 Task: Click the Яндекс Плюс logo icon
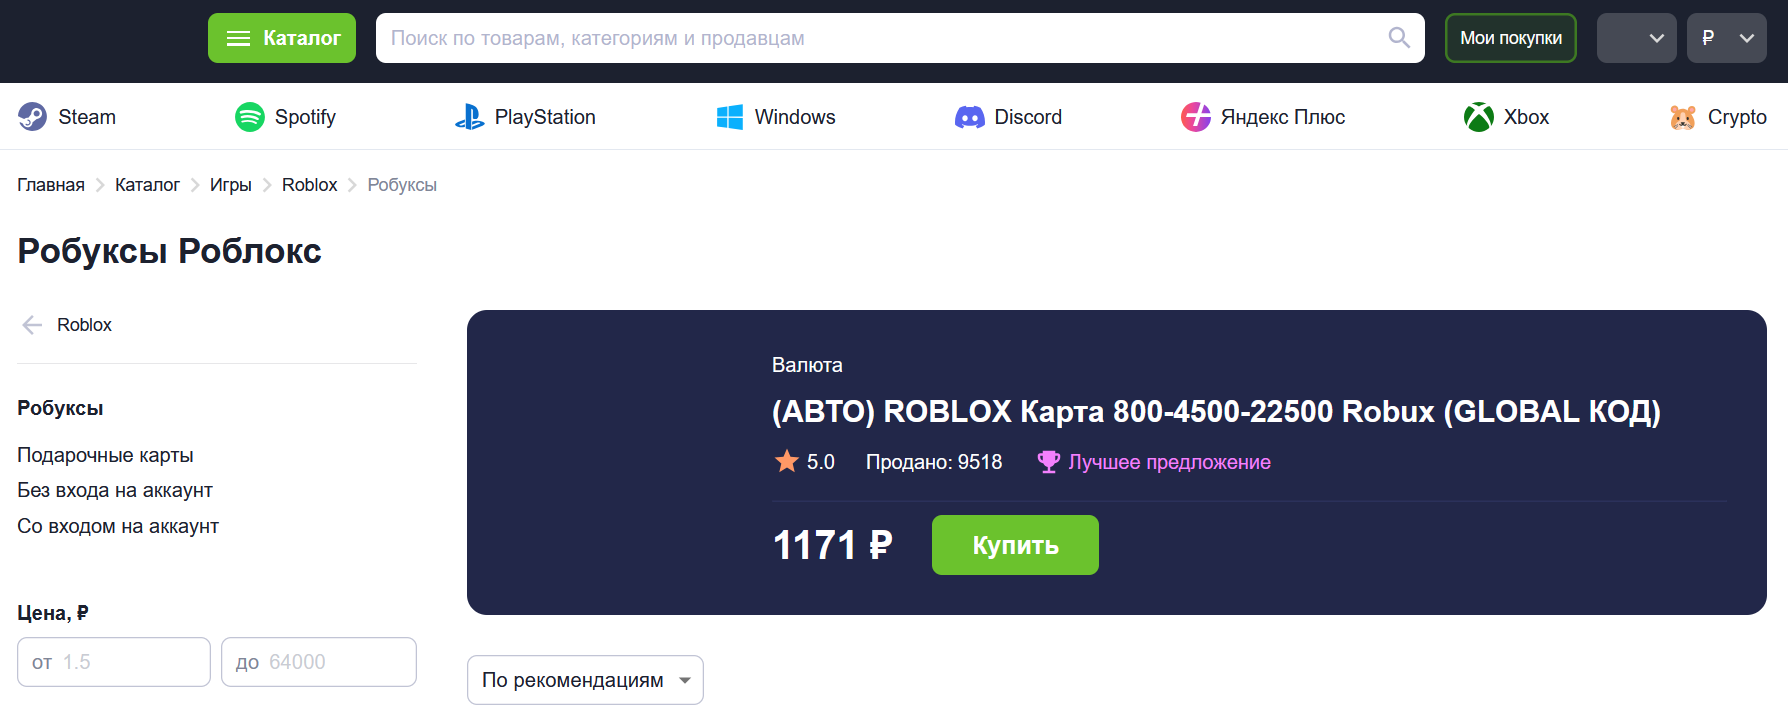pos(1196,117)
